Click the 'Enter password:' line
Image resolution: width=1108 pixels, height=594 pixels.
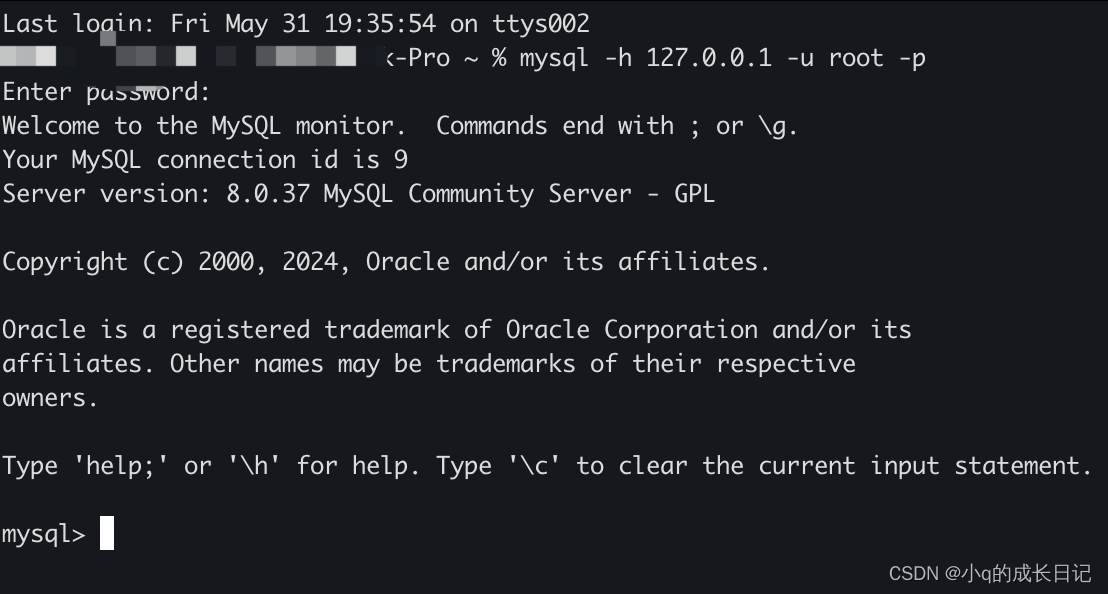(x=106, y=92)
